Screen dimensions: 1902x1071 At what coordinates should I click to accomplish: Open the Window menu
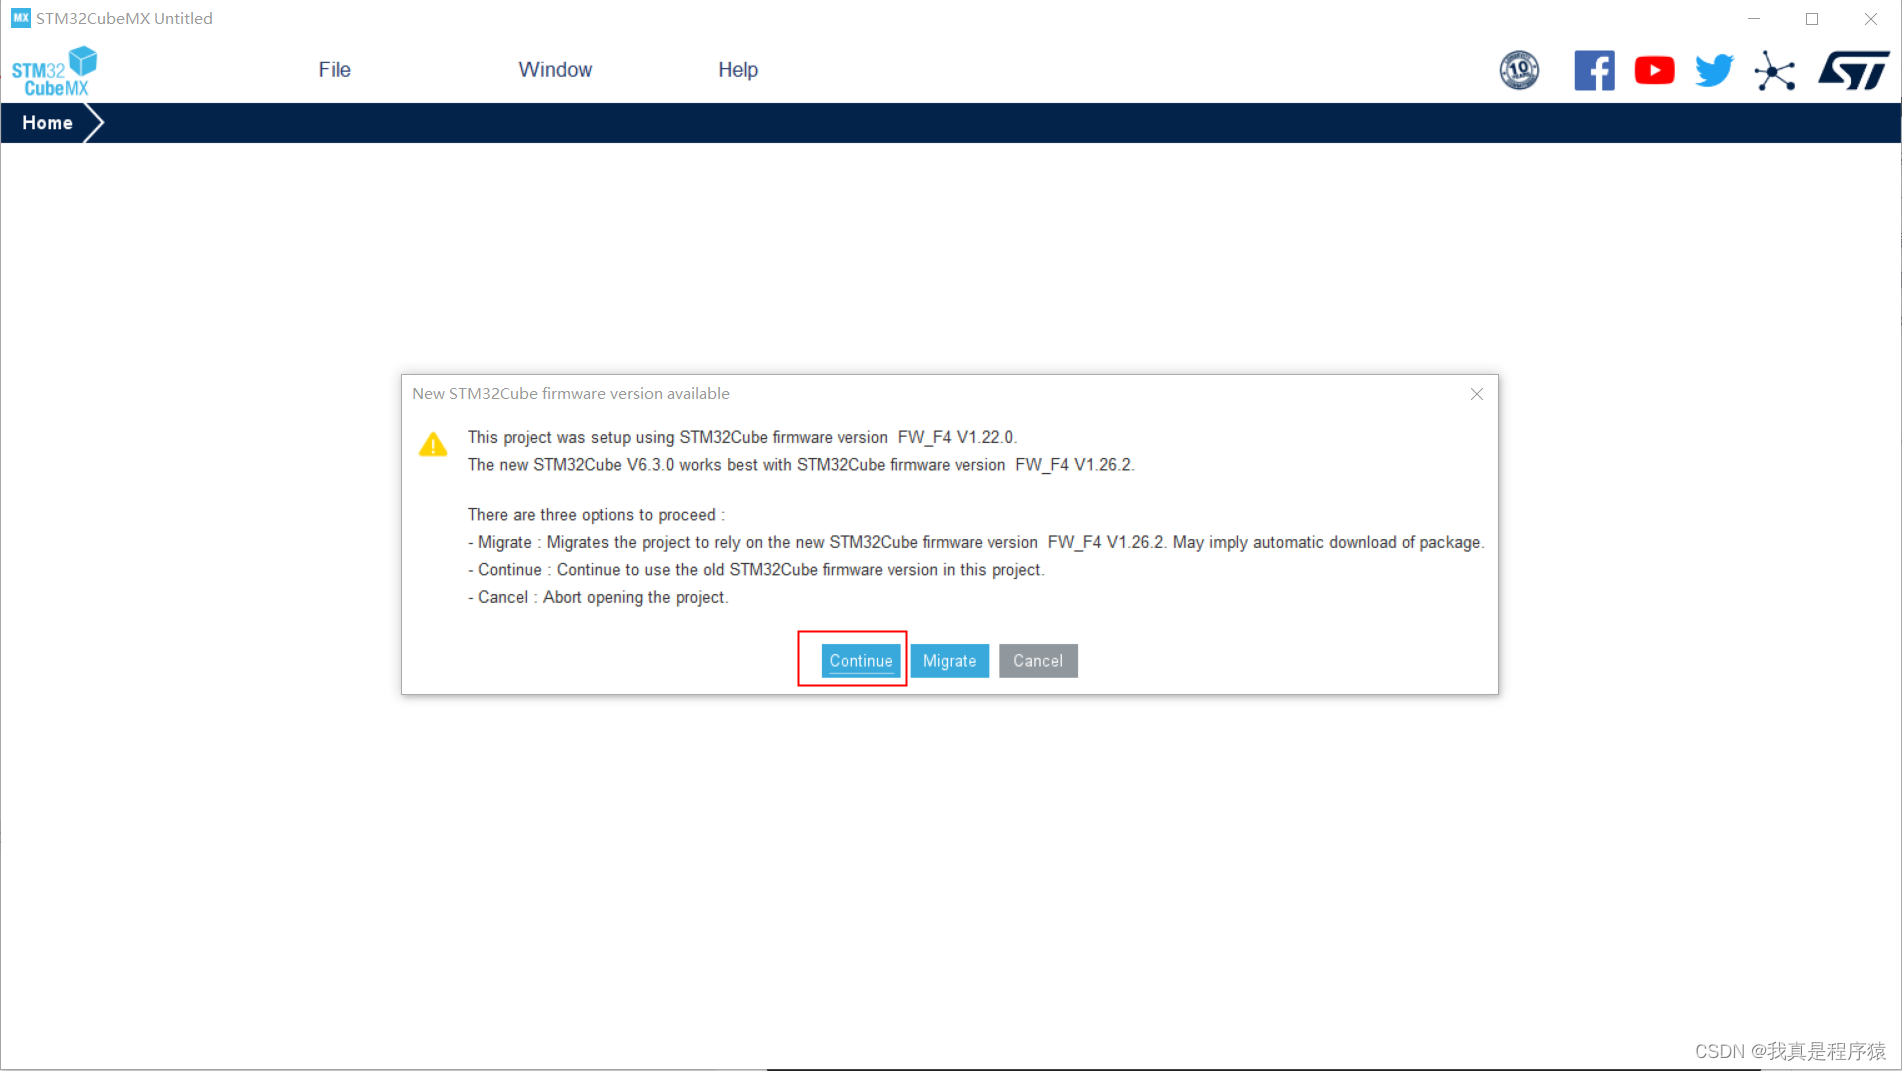(555, 70)
